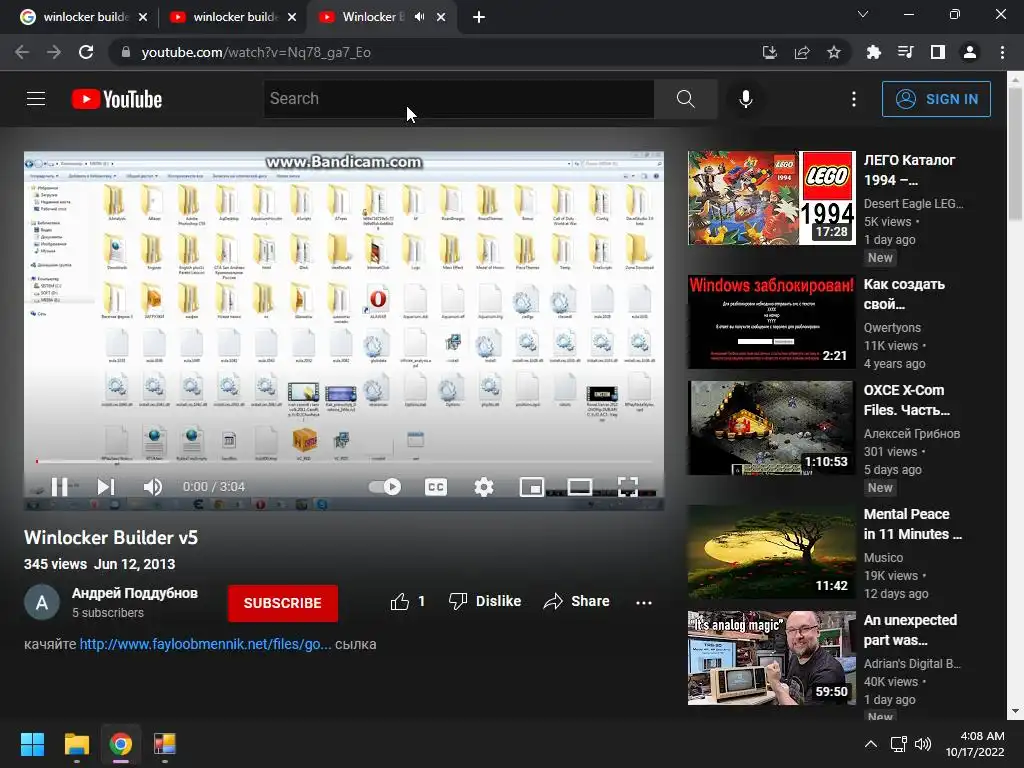Go forward in browser history
The image size is (1024, 768).
coord(54,52)
